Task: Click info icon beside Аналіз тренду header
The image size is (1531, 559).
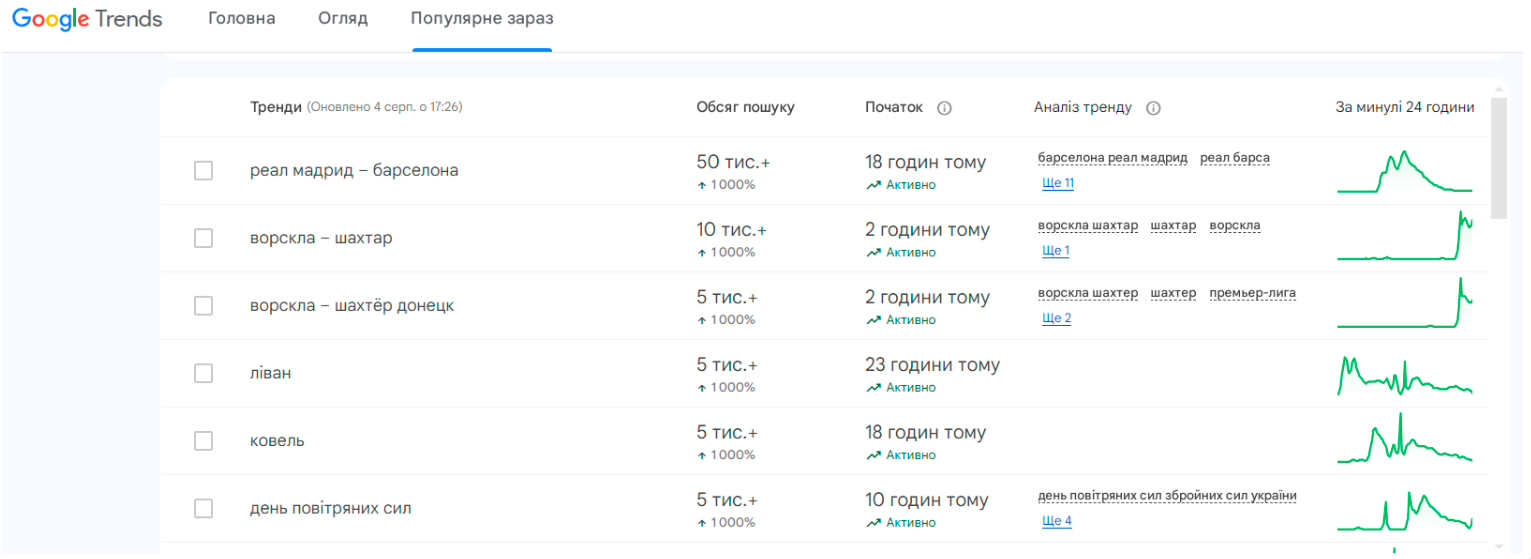Action: 1153,108
